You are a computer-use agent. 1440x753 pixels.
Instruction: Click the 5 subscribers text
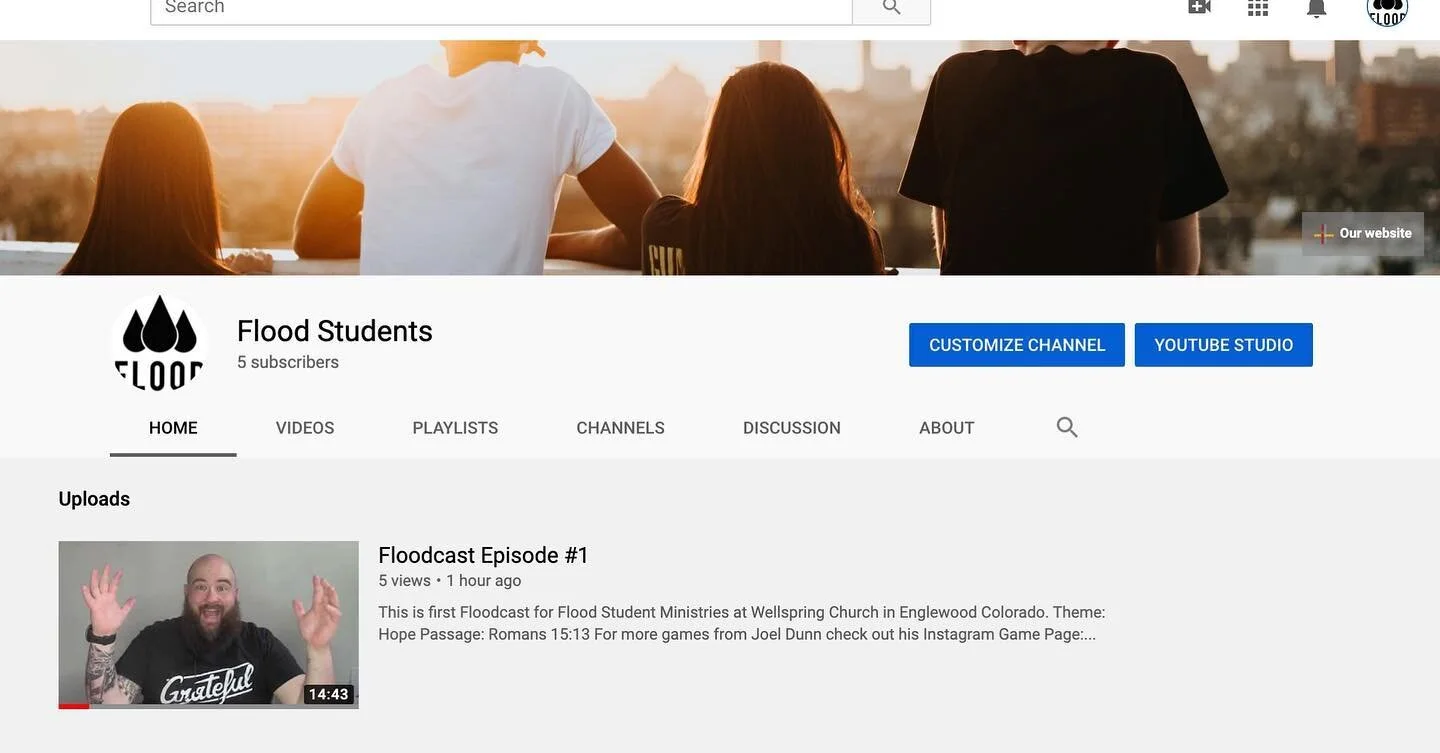(x=288, y=362)
